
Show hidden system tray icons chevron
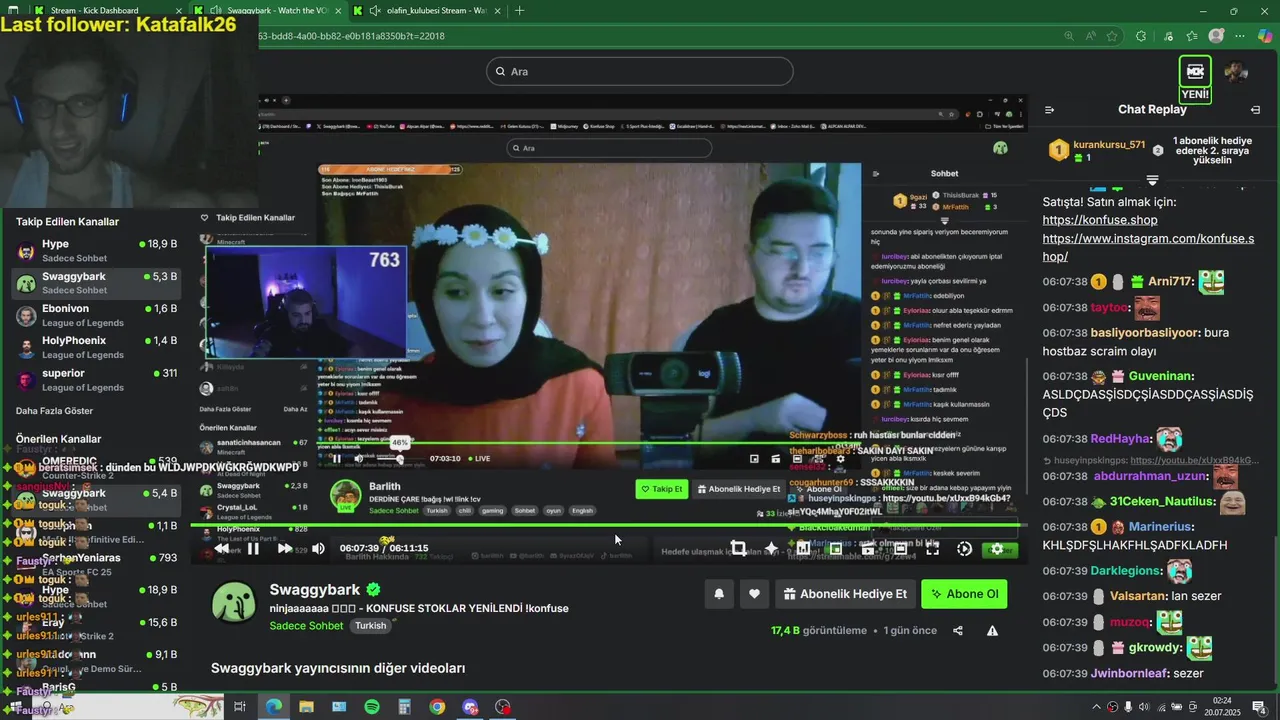1096,707
